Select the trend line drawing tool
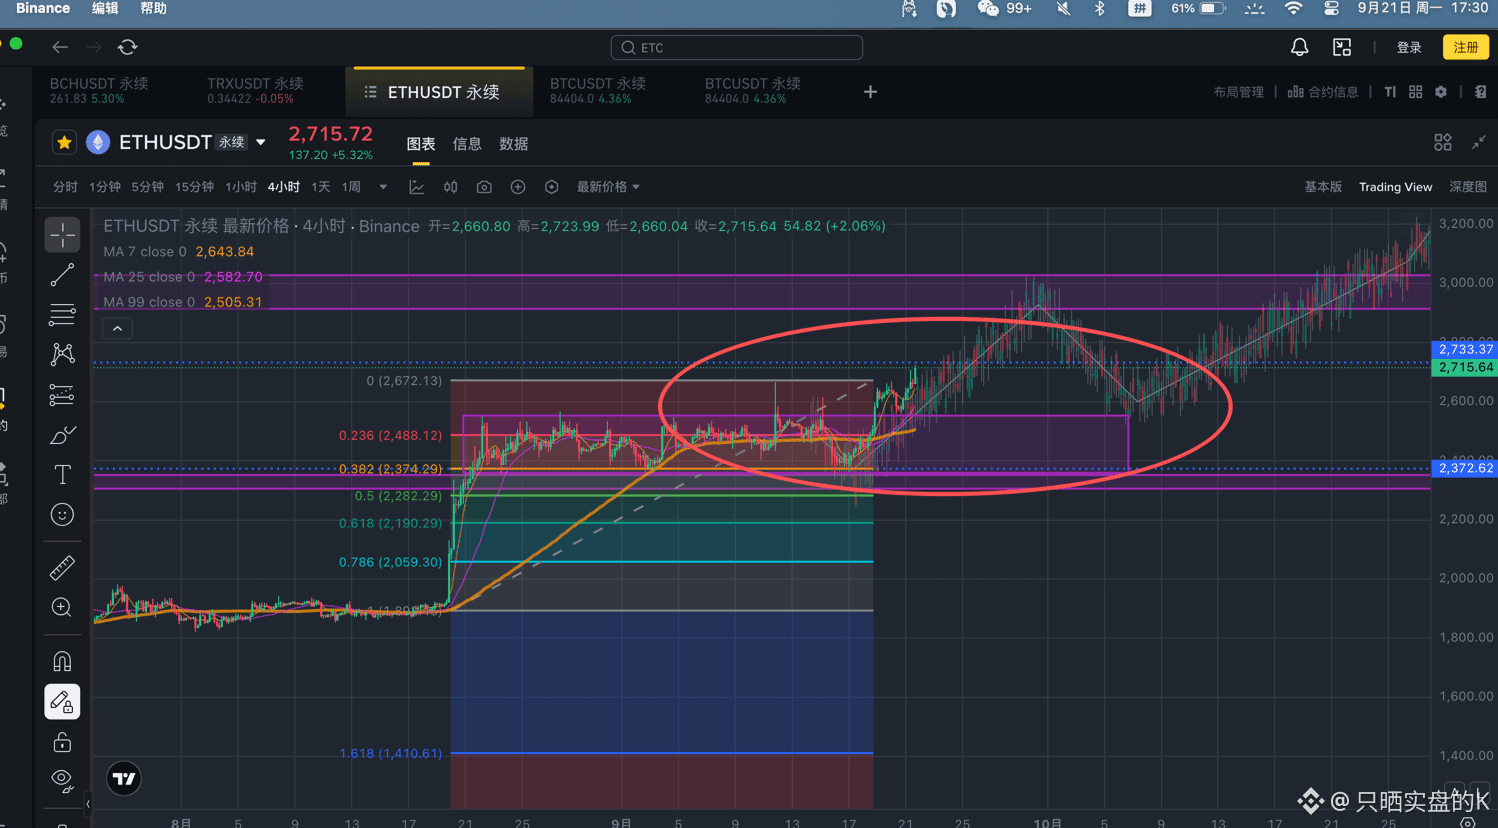 click(62, 275)
